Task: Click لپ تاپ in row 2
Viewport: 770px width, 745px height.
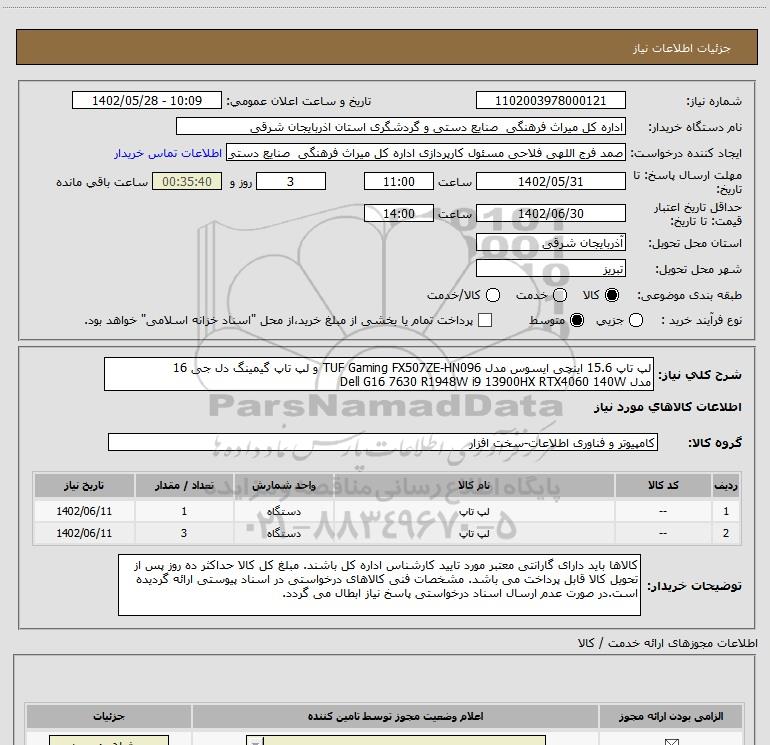Action: click(x=474, y=533)
